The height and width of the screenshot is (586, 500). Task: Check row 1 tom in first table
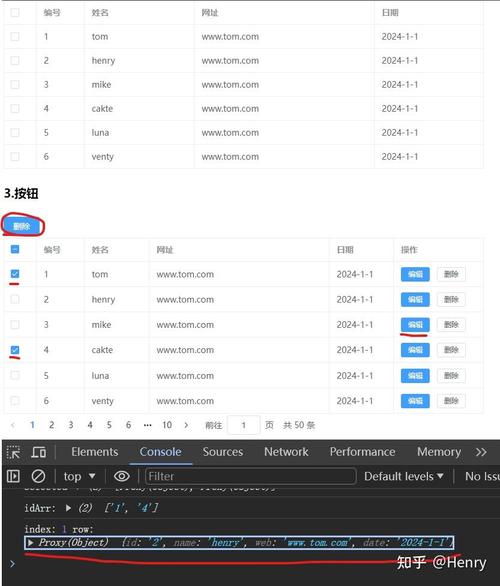pos(15,37)
